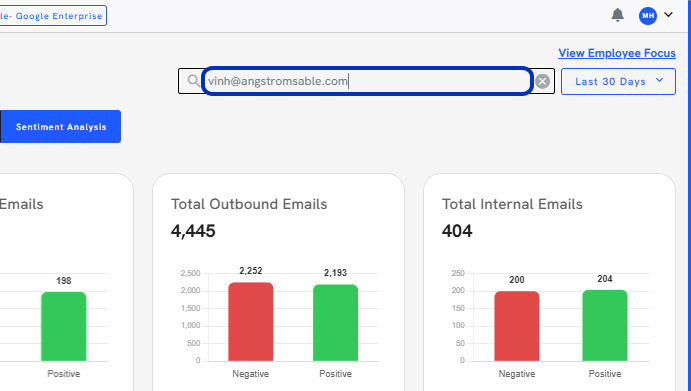Click the 2,252 bar value label
Image resolution: width=691 pixels, height=391 pixels.
(251, 271)
